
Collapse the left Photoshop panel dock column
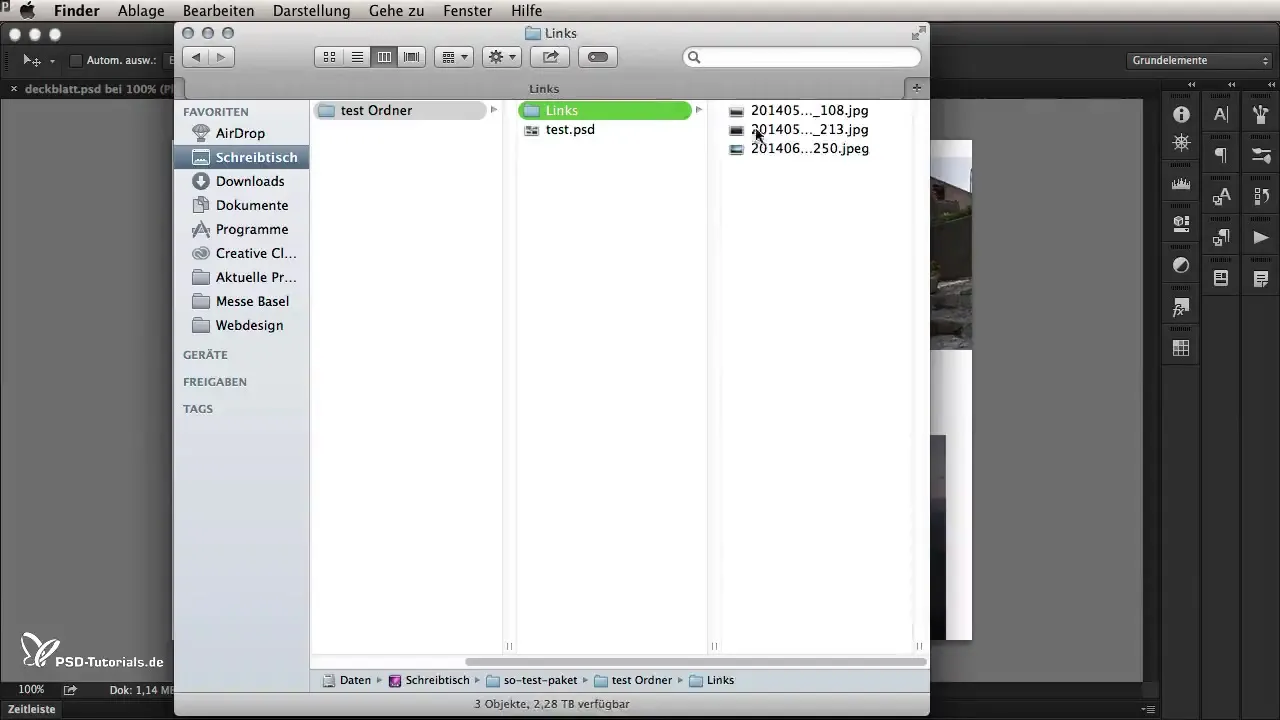tap(1192, 84)
